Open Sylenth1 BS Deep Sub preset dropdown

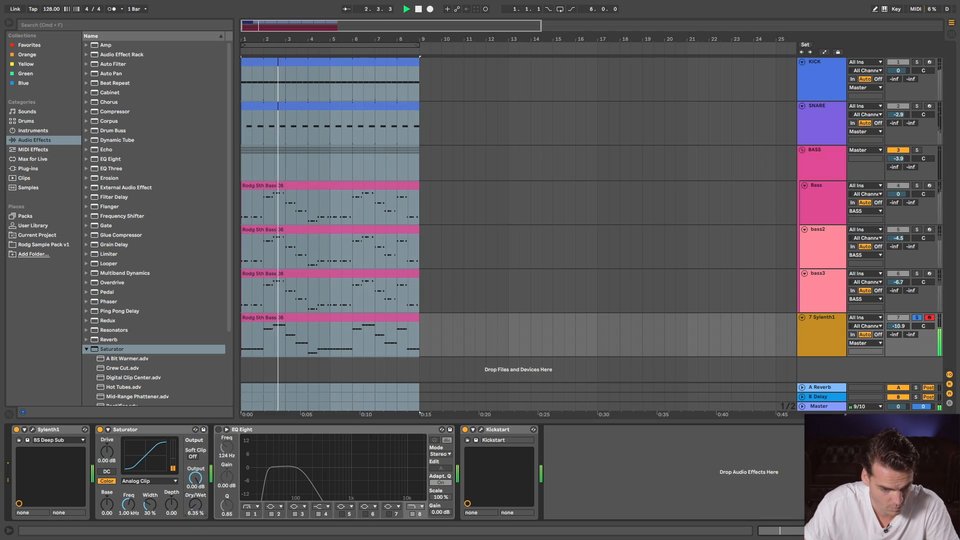click(59, 440)
